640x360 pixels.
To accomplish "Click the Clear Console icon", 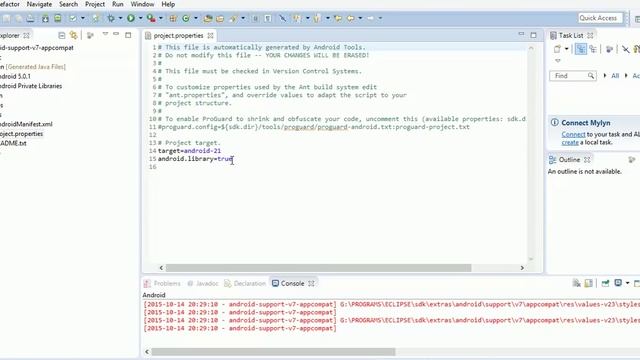I will click(x=576, y=283).
